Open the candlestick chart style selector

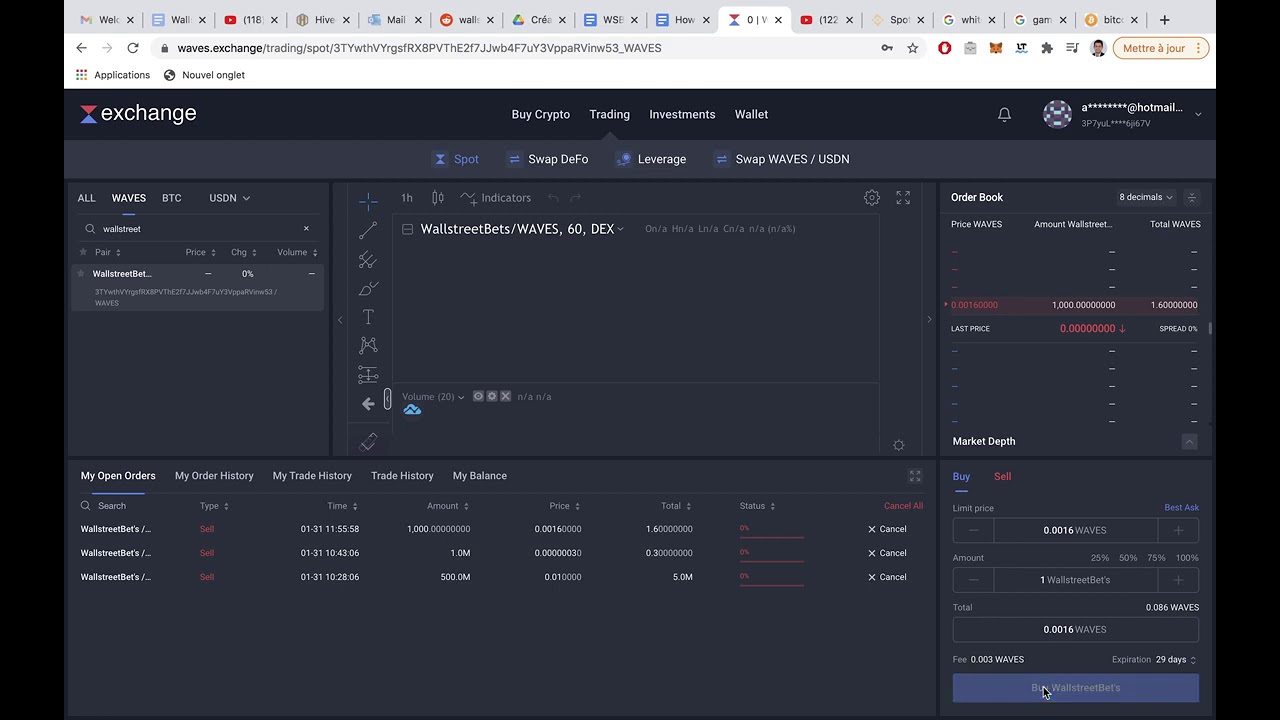coord(438,198)
